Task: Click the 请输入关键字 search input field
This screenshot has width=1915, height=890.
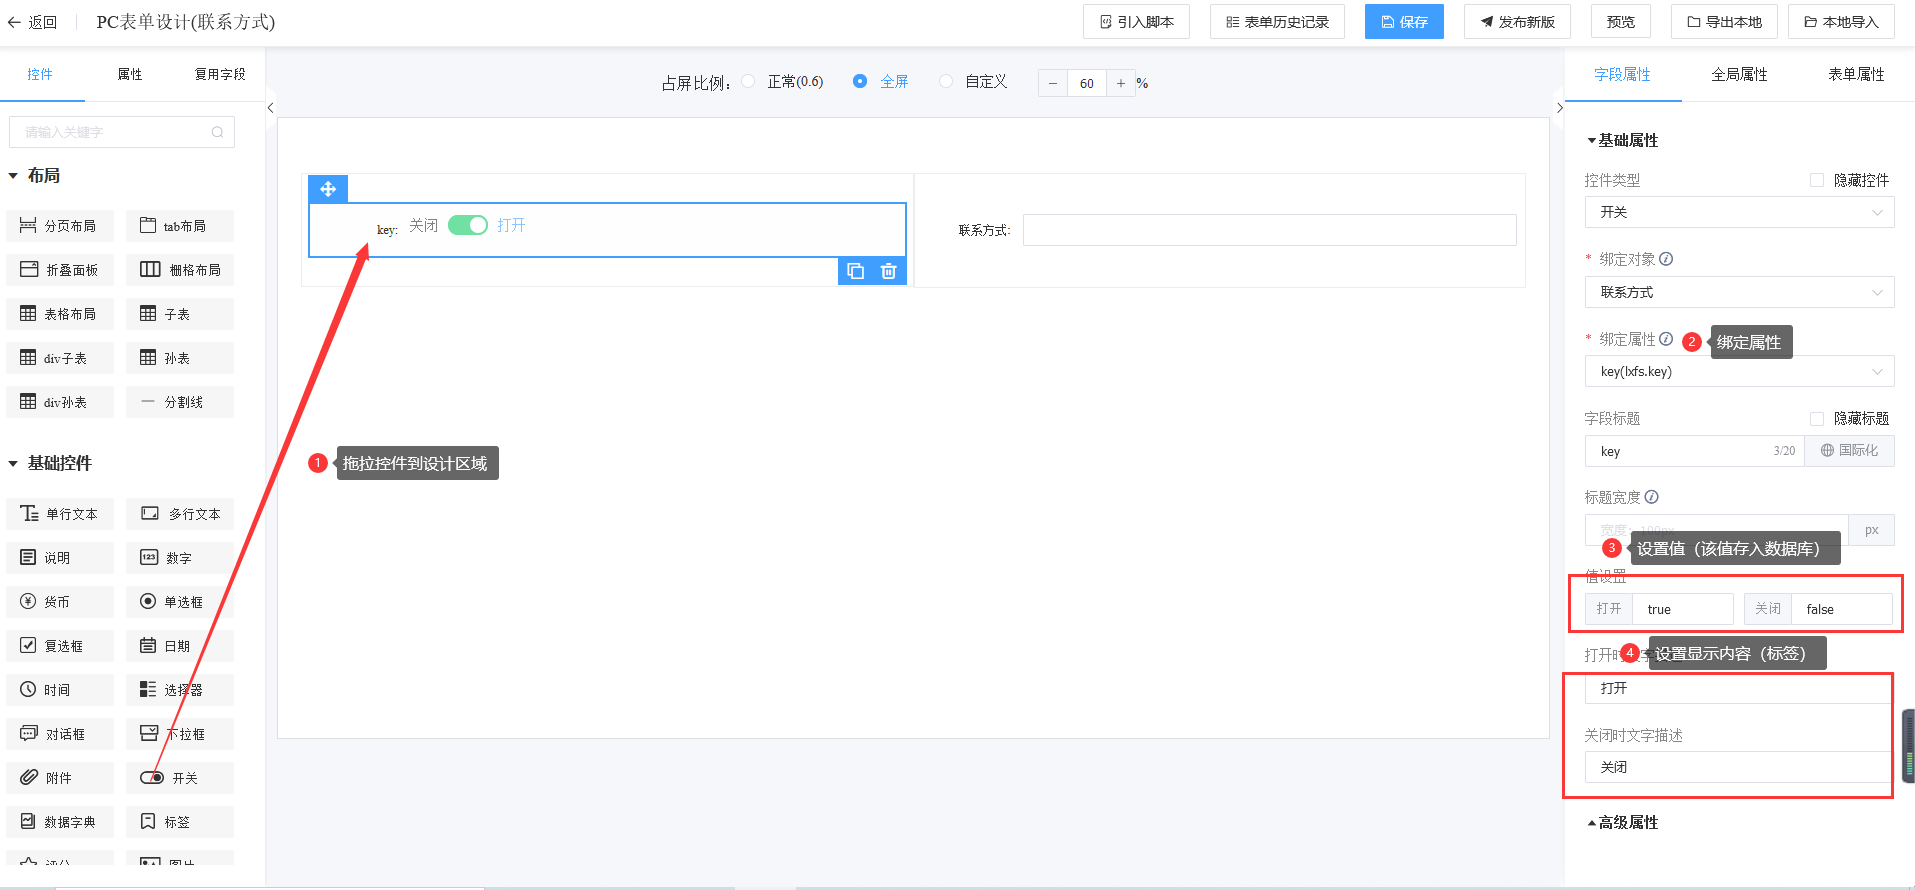Action: click(115, 132)
